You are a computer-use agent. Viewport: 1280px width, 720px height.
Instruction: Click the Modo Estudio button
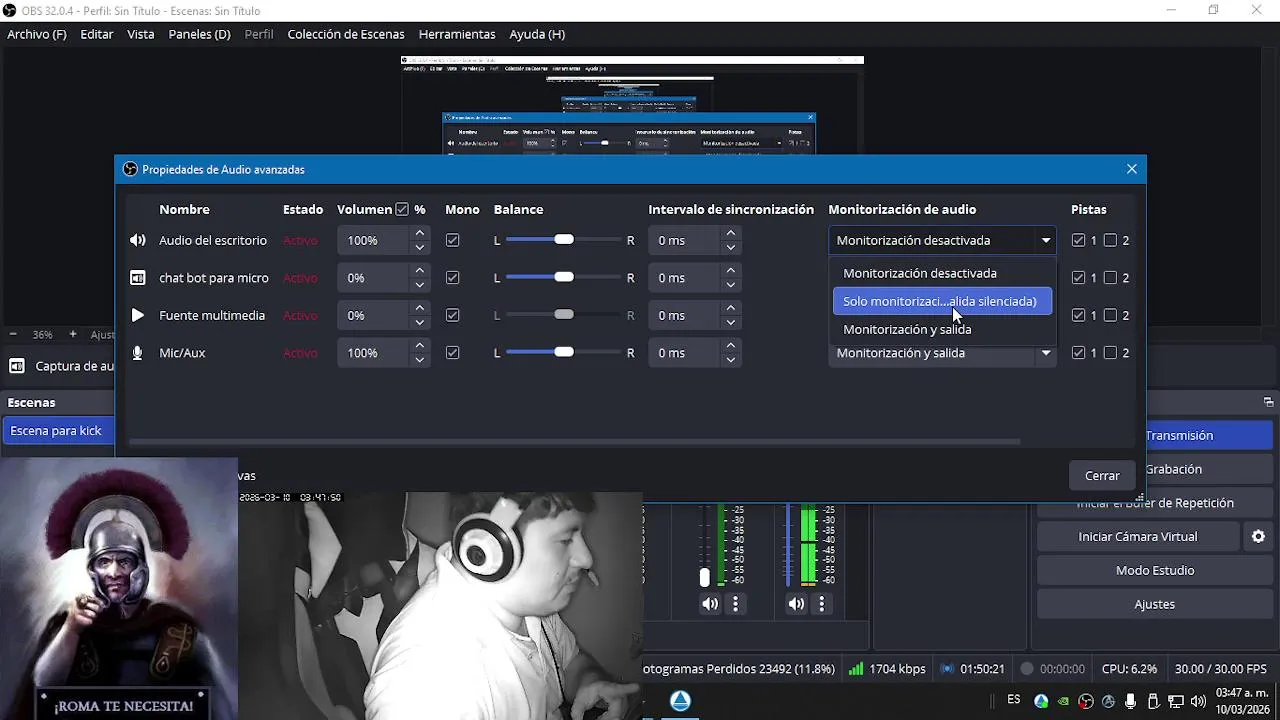(1155, 570)
